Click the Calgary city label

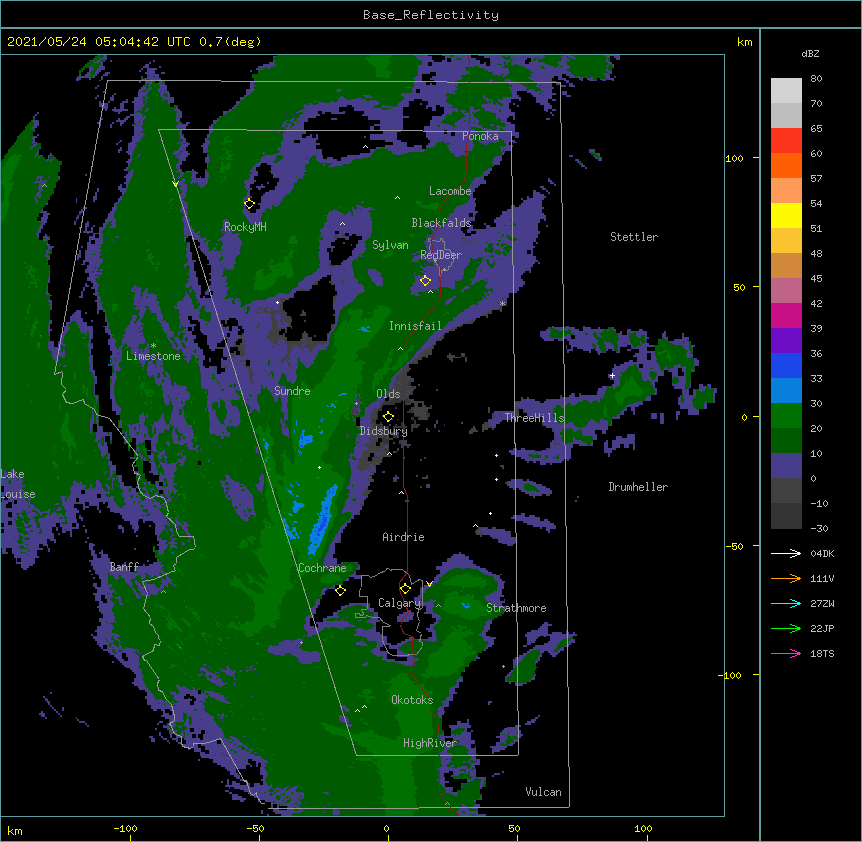coord(400,603)
